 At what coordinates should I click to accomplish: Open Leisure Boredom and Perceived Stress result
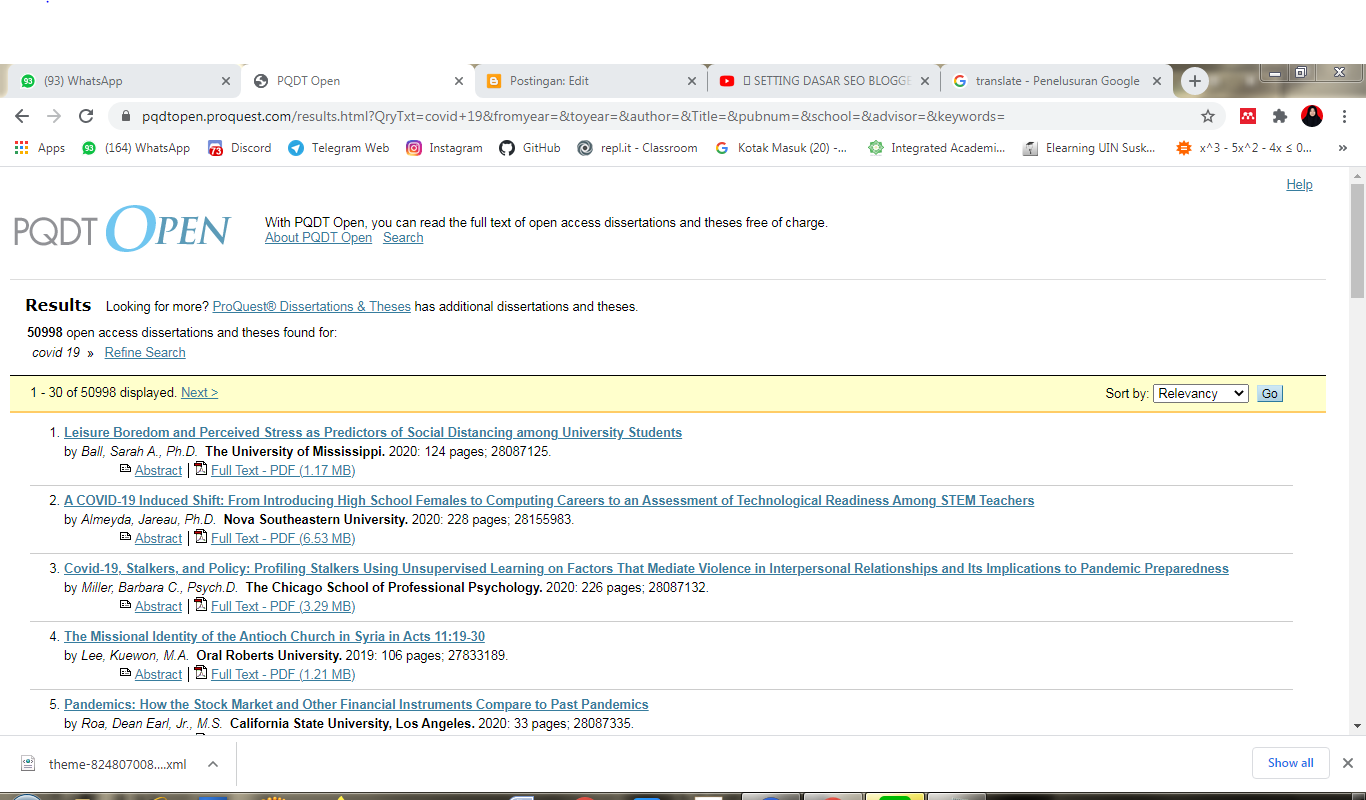point(373,433)
